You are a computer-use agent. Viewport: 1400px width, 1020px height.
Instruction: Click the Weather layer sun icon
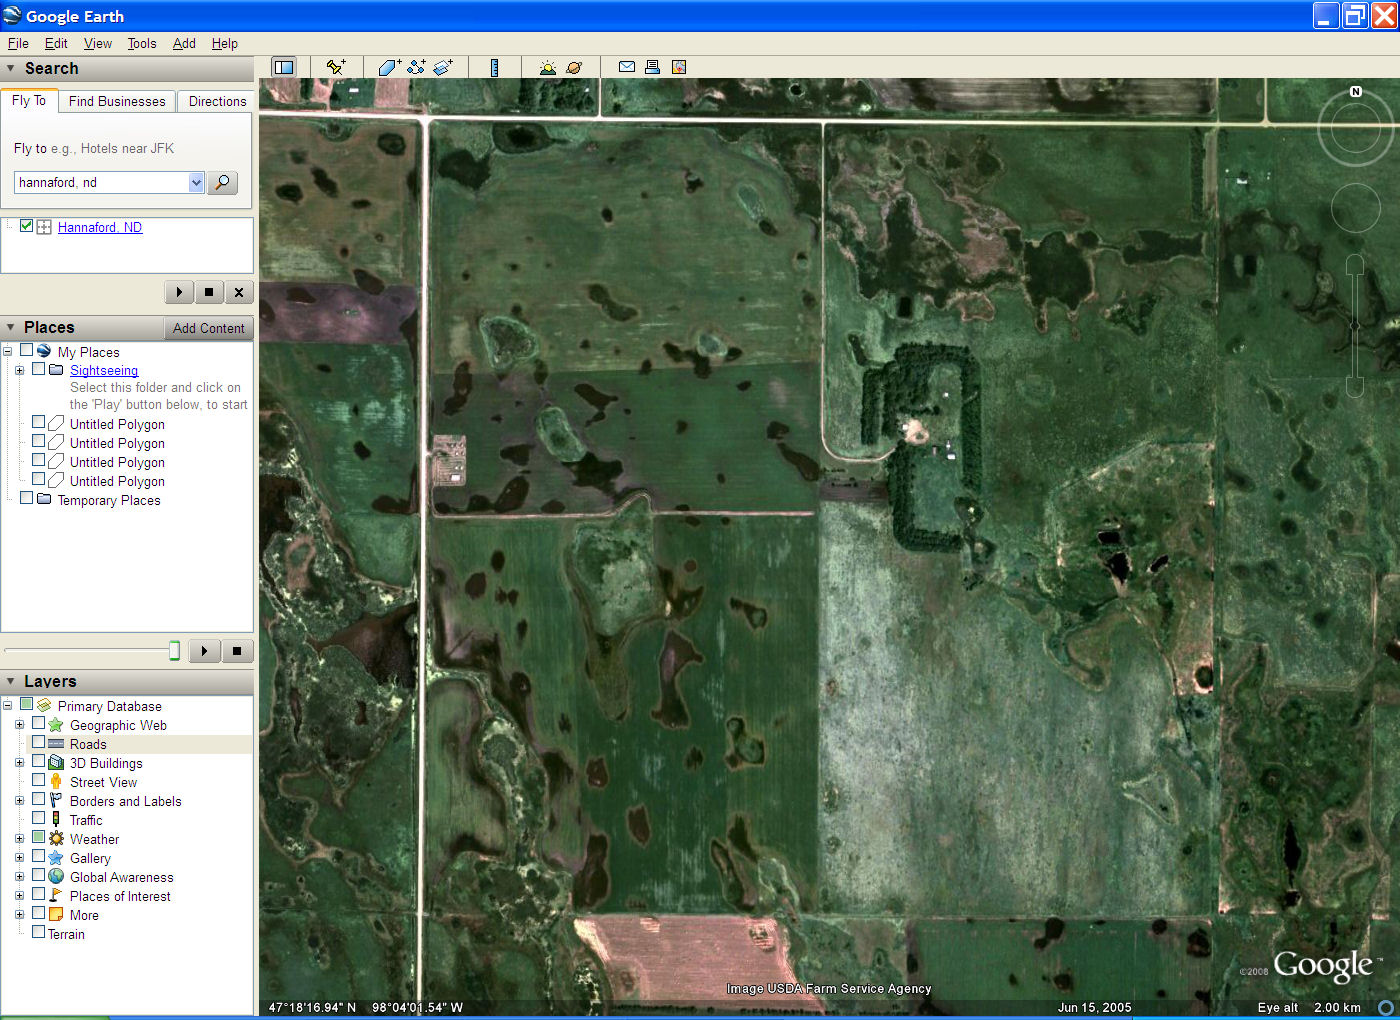[x=56, y=838]
